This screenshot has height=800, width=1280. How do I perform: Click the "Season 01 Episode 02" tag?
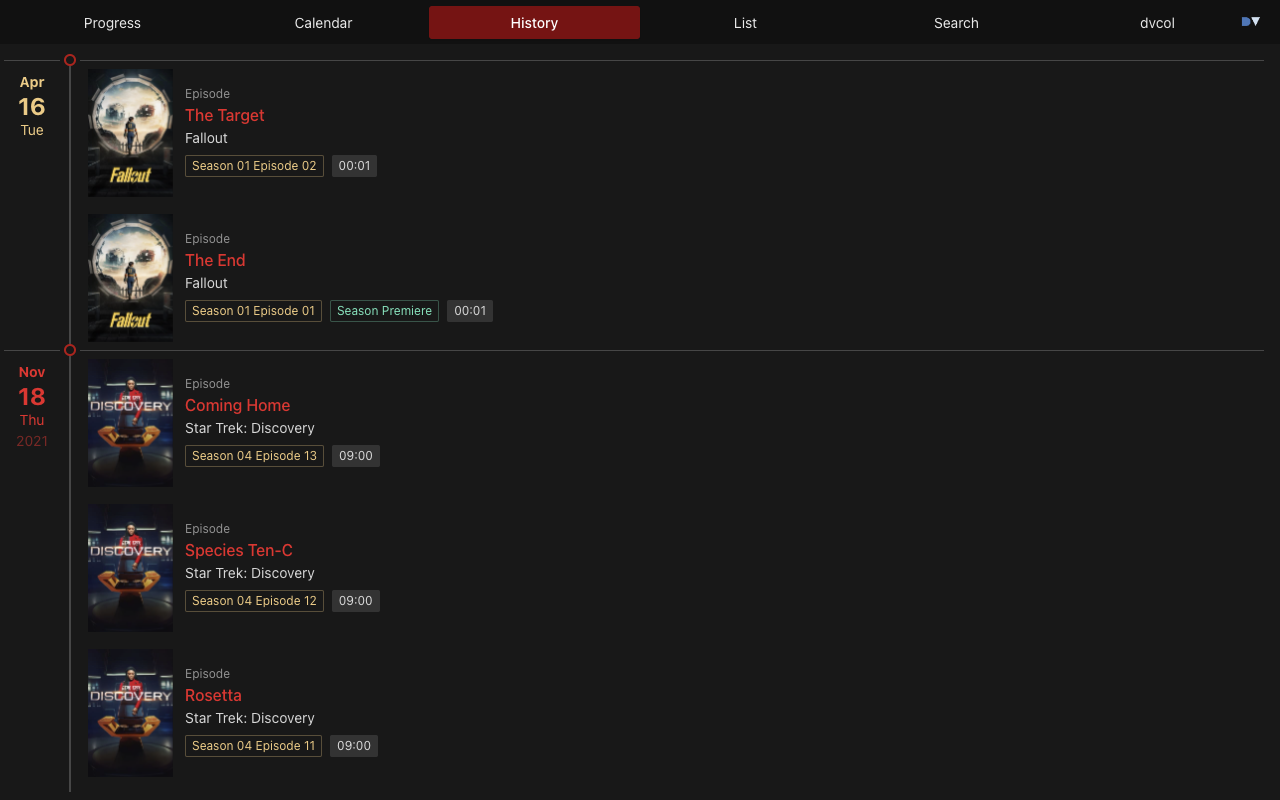pos(254,165)
